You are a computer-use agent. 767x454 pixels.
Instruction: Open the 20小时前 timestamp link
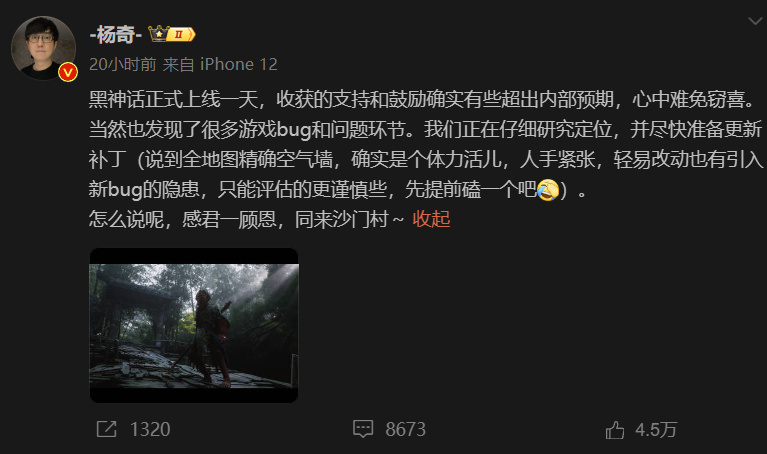coord(123,64)
